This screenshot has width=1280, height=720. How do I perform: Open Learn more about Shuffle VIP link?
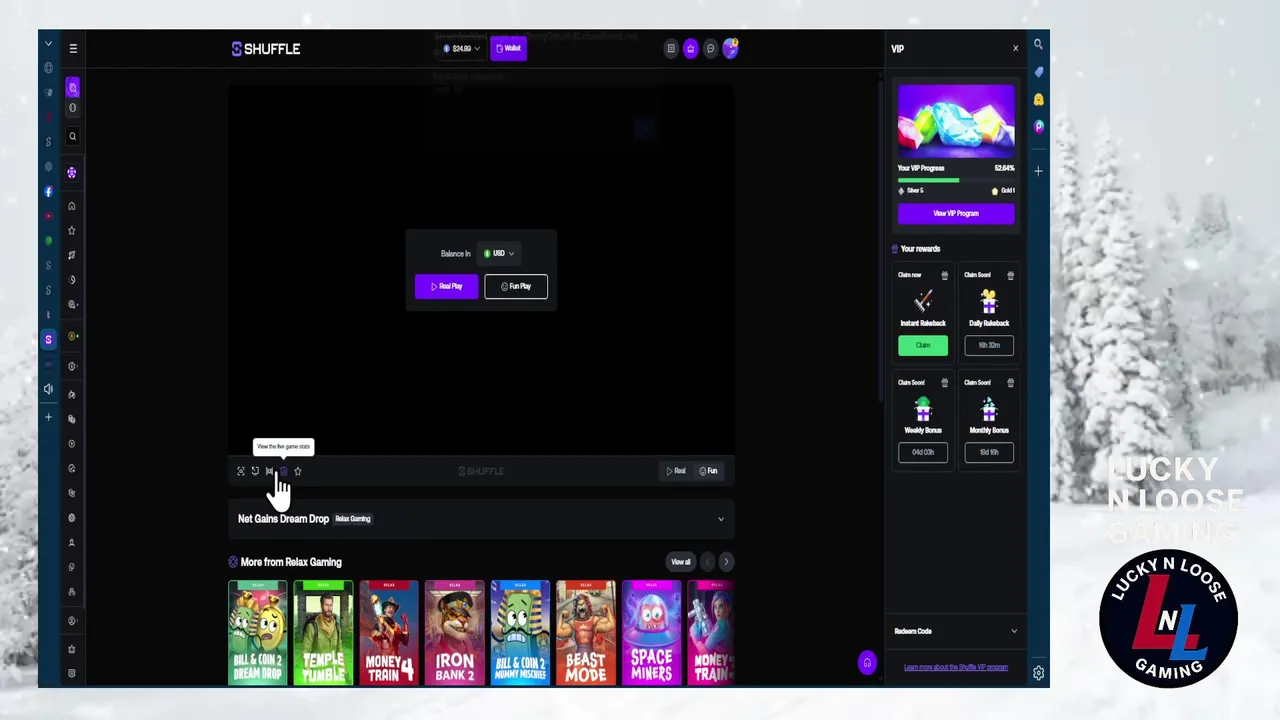(956, 667)
